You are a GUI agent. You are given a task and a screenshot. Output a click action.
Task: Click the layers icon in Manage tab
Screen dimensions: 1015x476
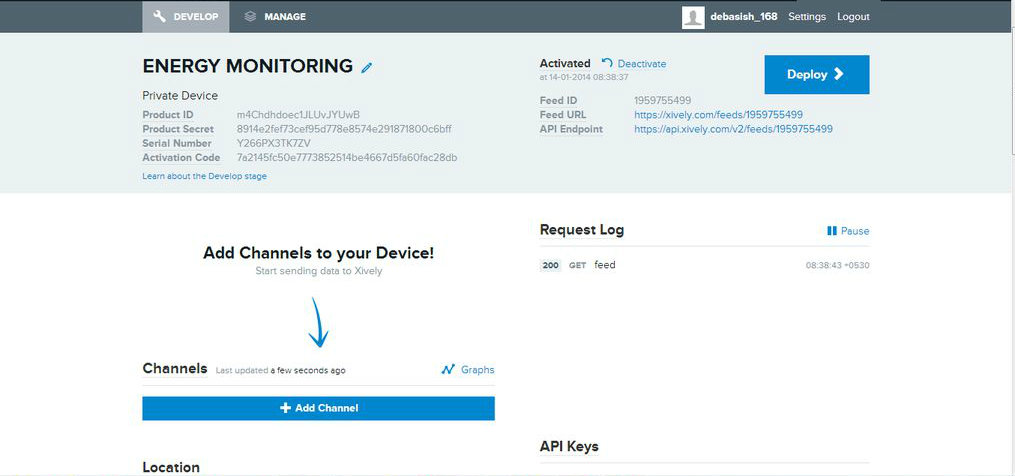point(250,17)
